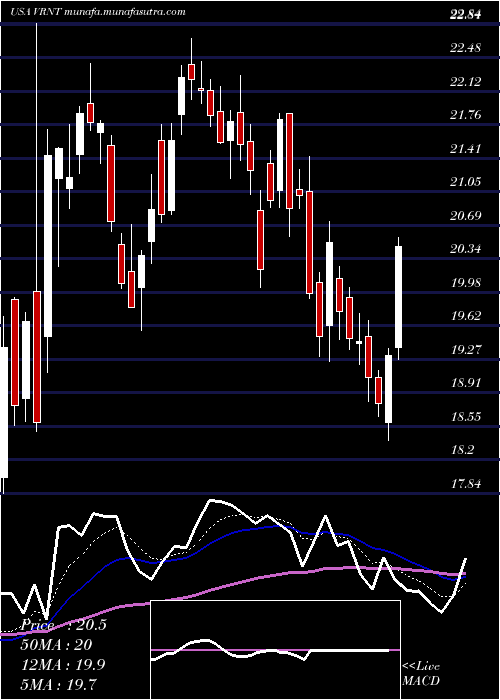Click the 17.84 price axis label

tap(466, 483)
